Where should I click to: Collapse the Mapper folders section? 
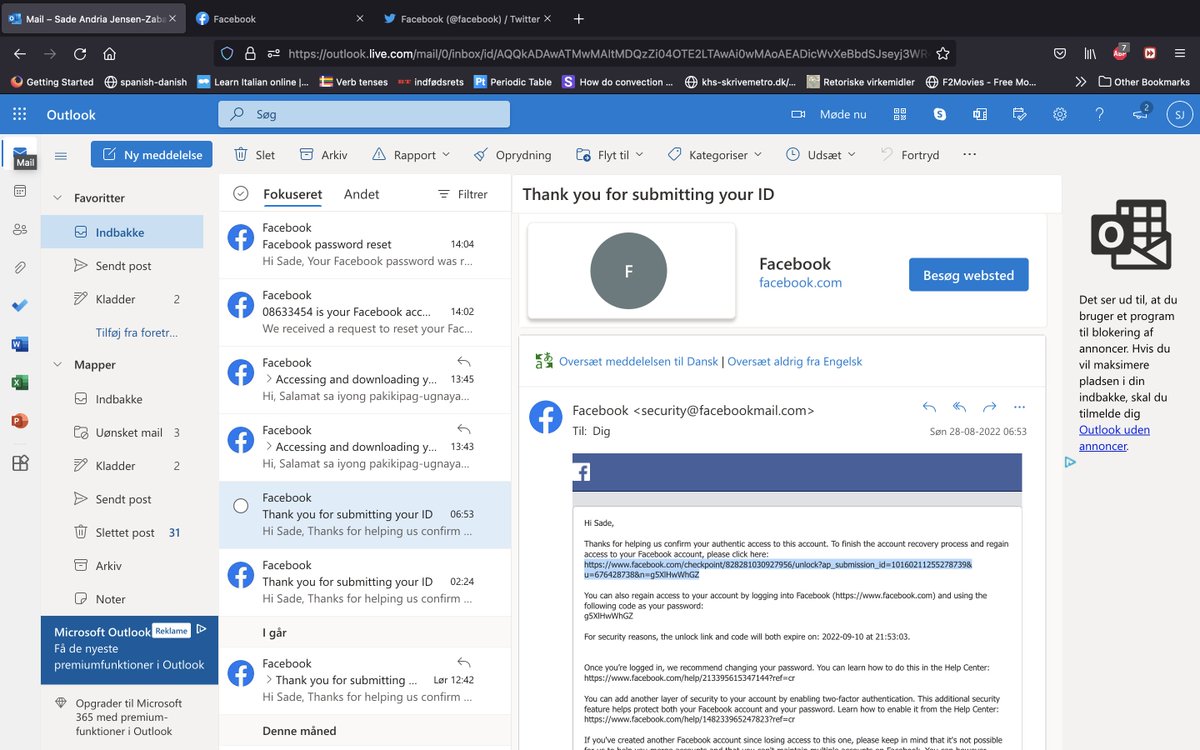57,365
